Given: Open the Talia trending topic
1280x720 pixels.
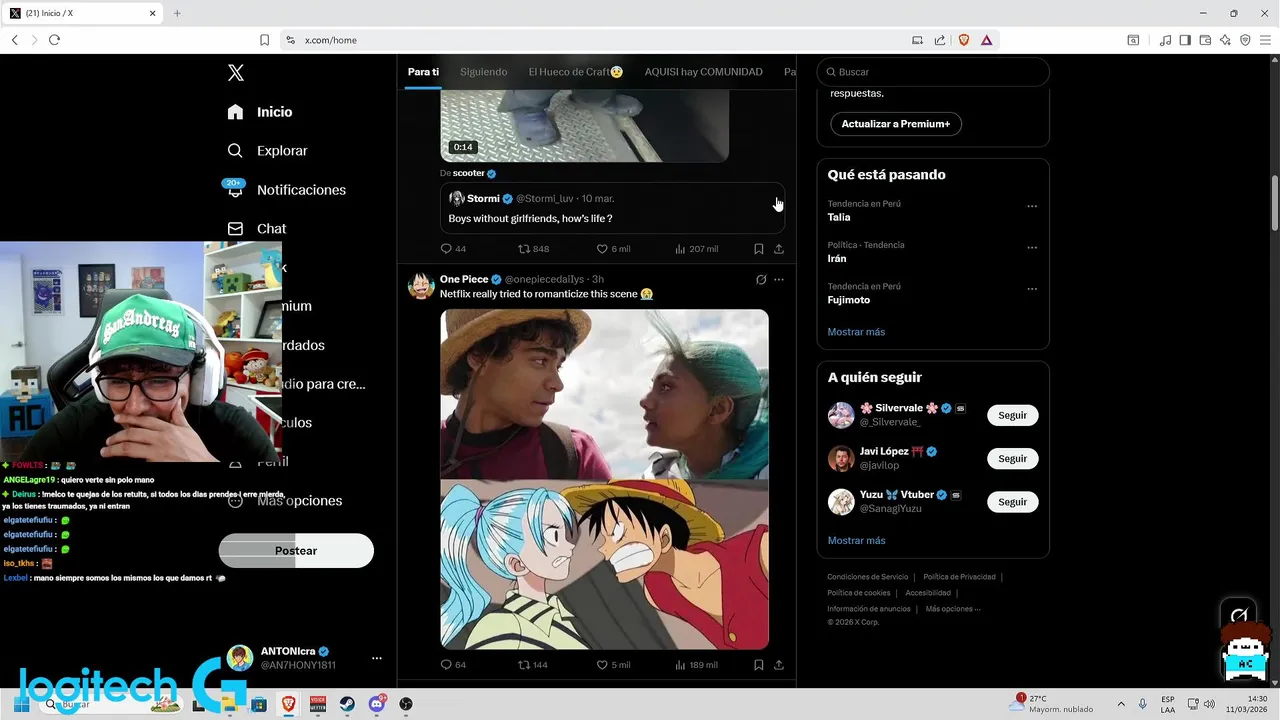Looking at the screenshot, I should 839,217.
